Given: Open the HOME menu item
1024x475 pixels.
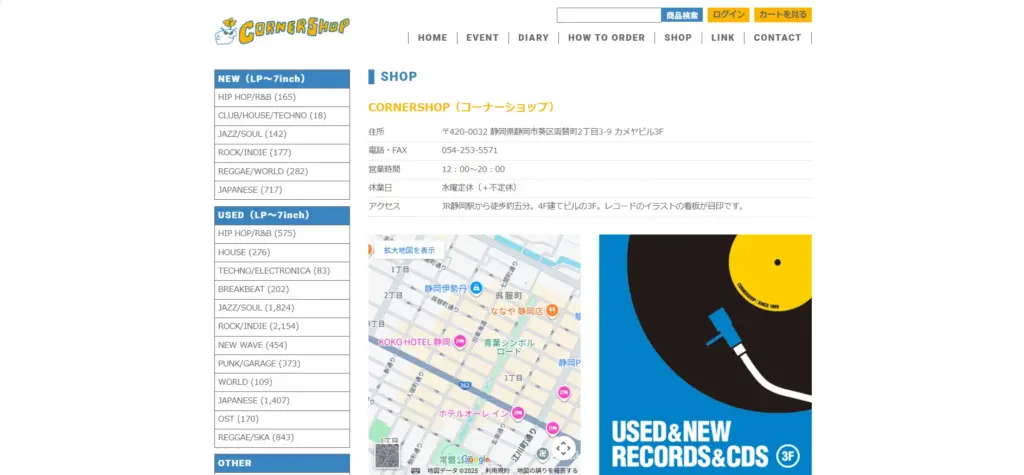Looking at the screenshot, I should point(432,38).
